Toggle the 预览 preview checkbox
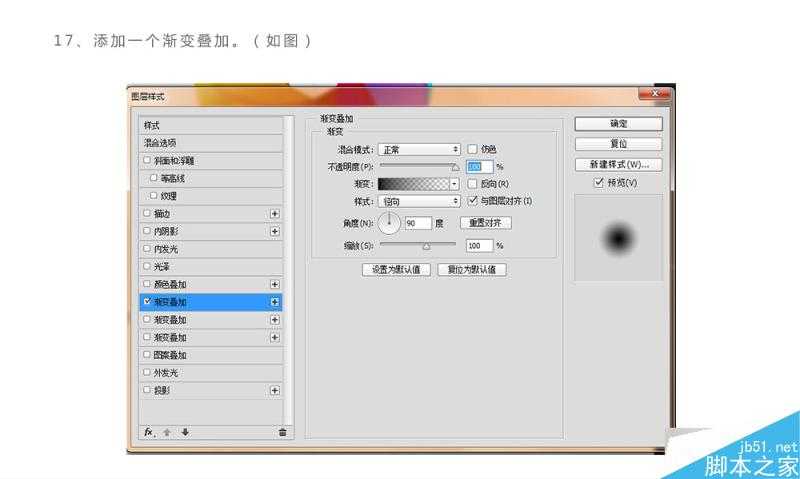 point(598,183)
